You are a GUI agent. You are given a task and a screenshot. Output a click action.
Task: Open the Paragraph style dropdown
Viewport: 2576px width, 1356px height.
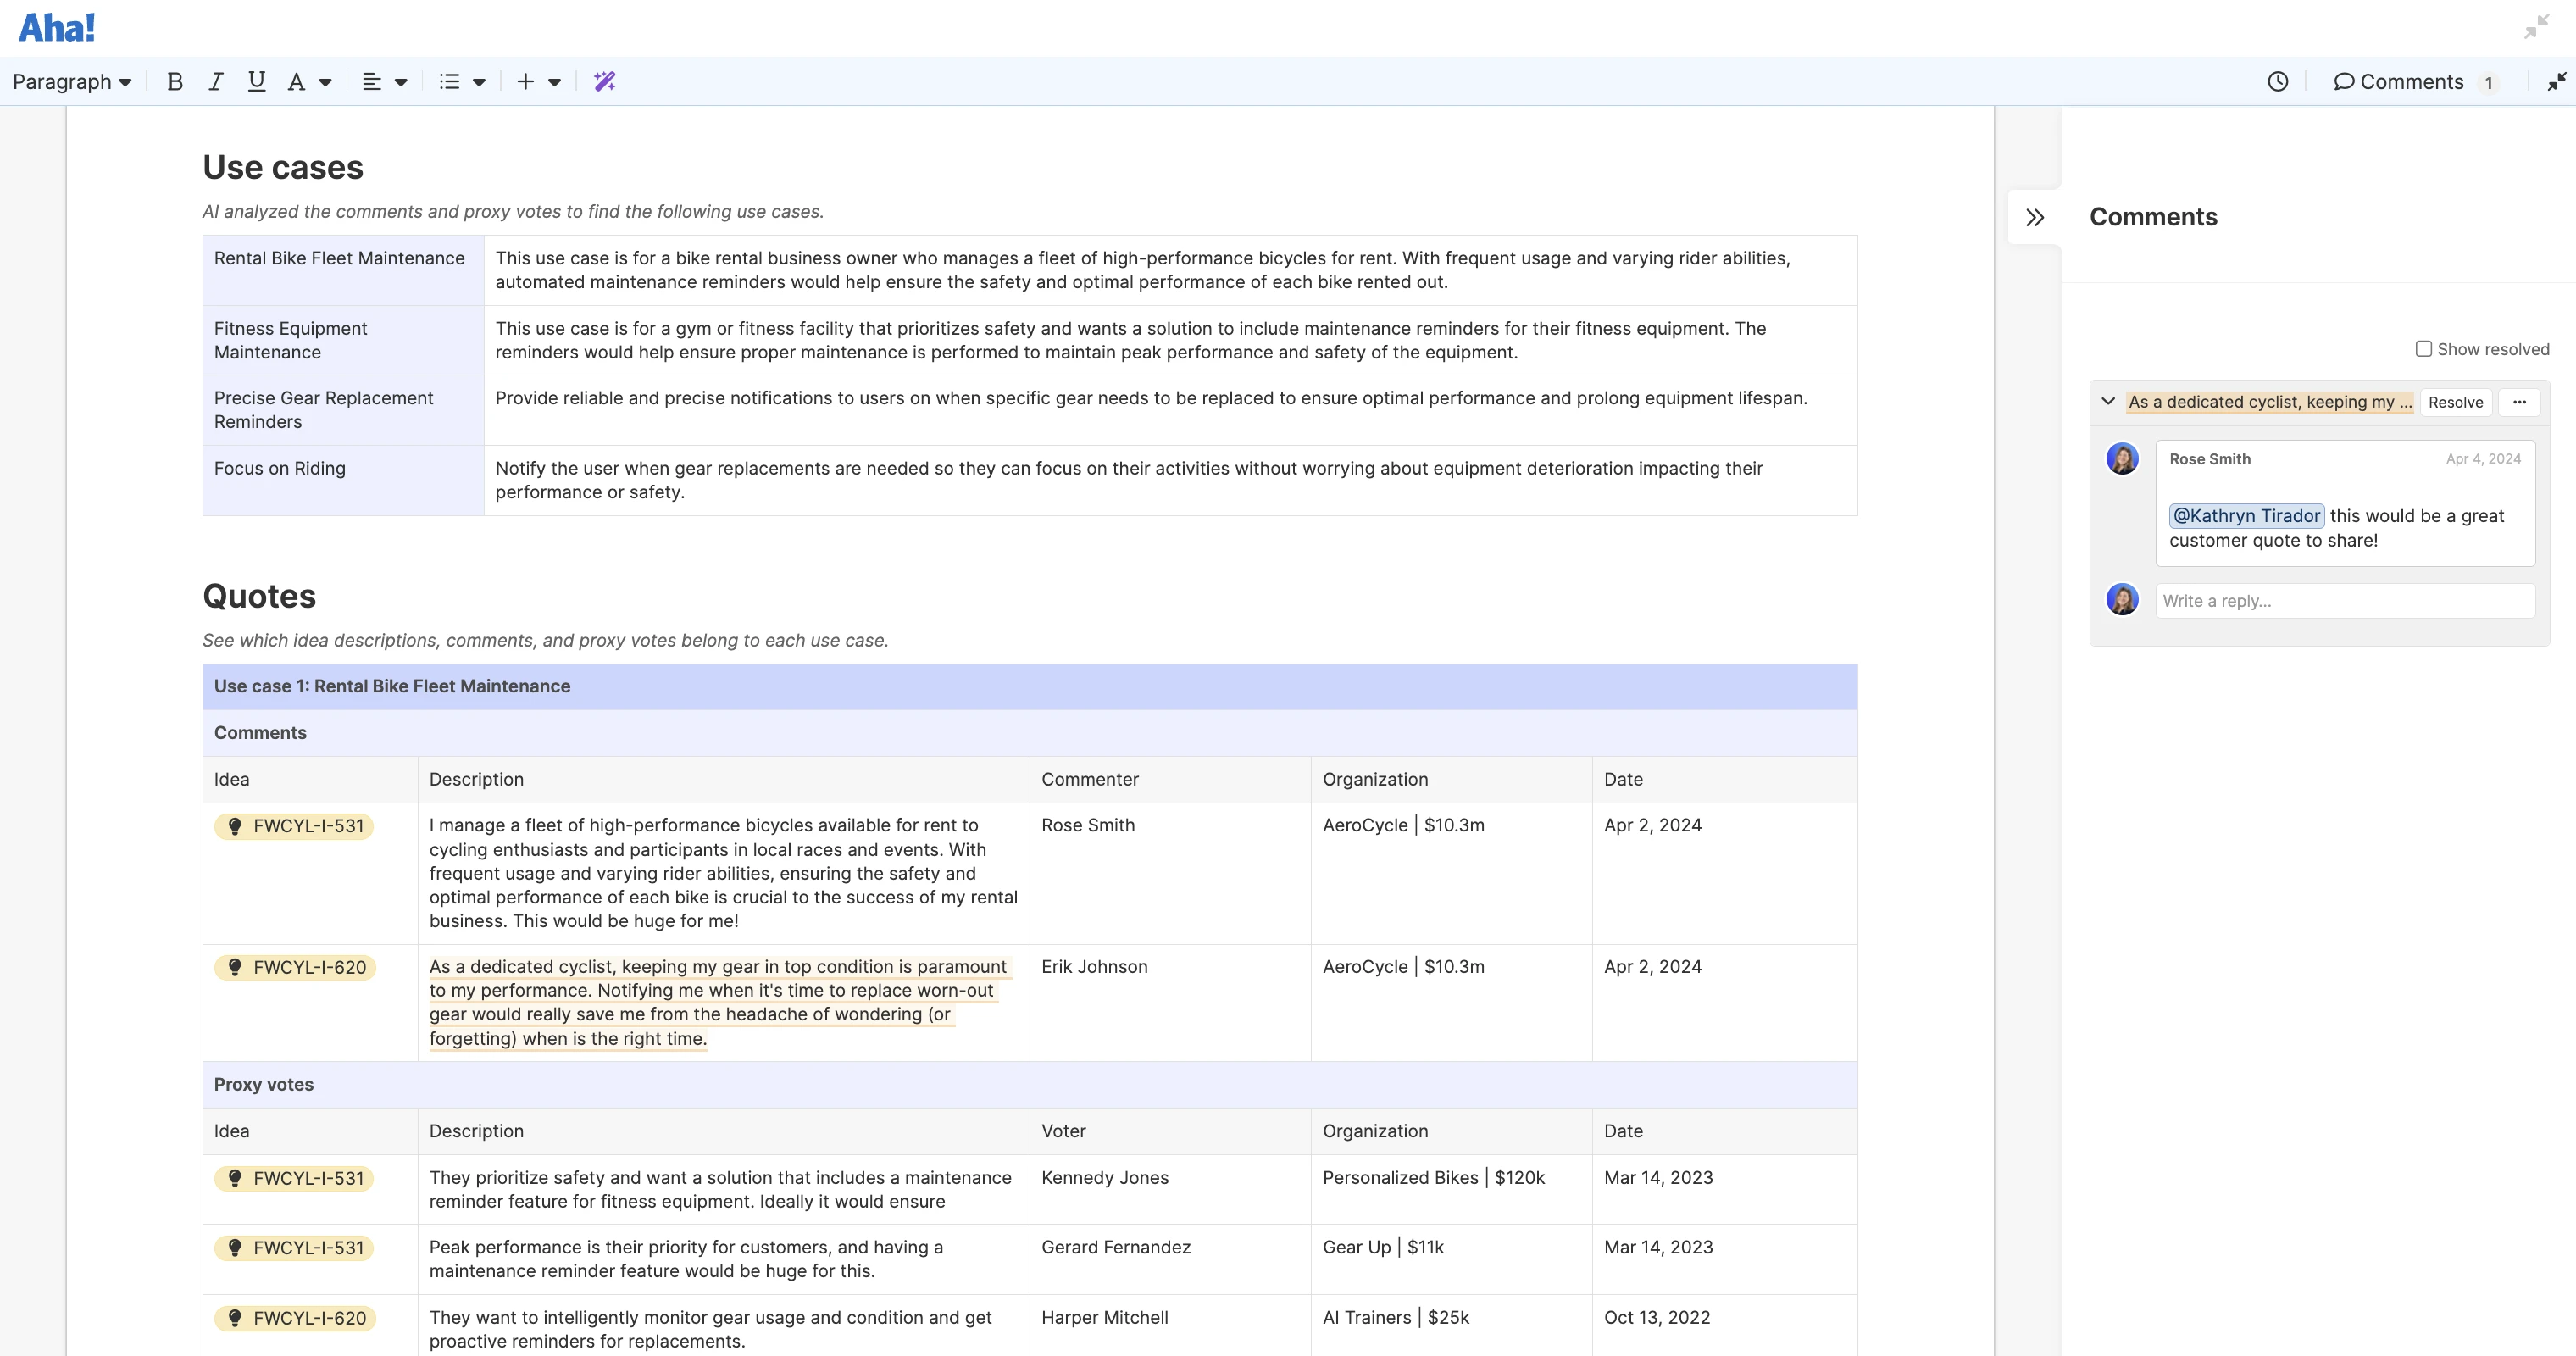(x=72, y=82)
